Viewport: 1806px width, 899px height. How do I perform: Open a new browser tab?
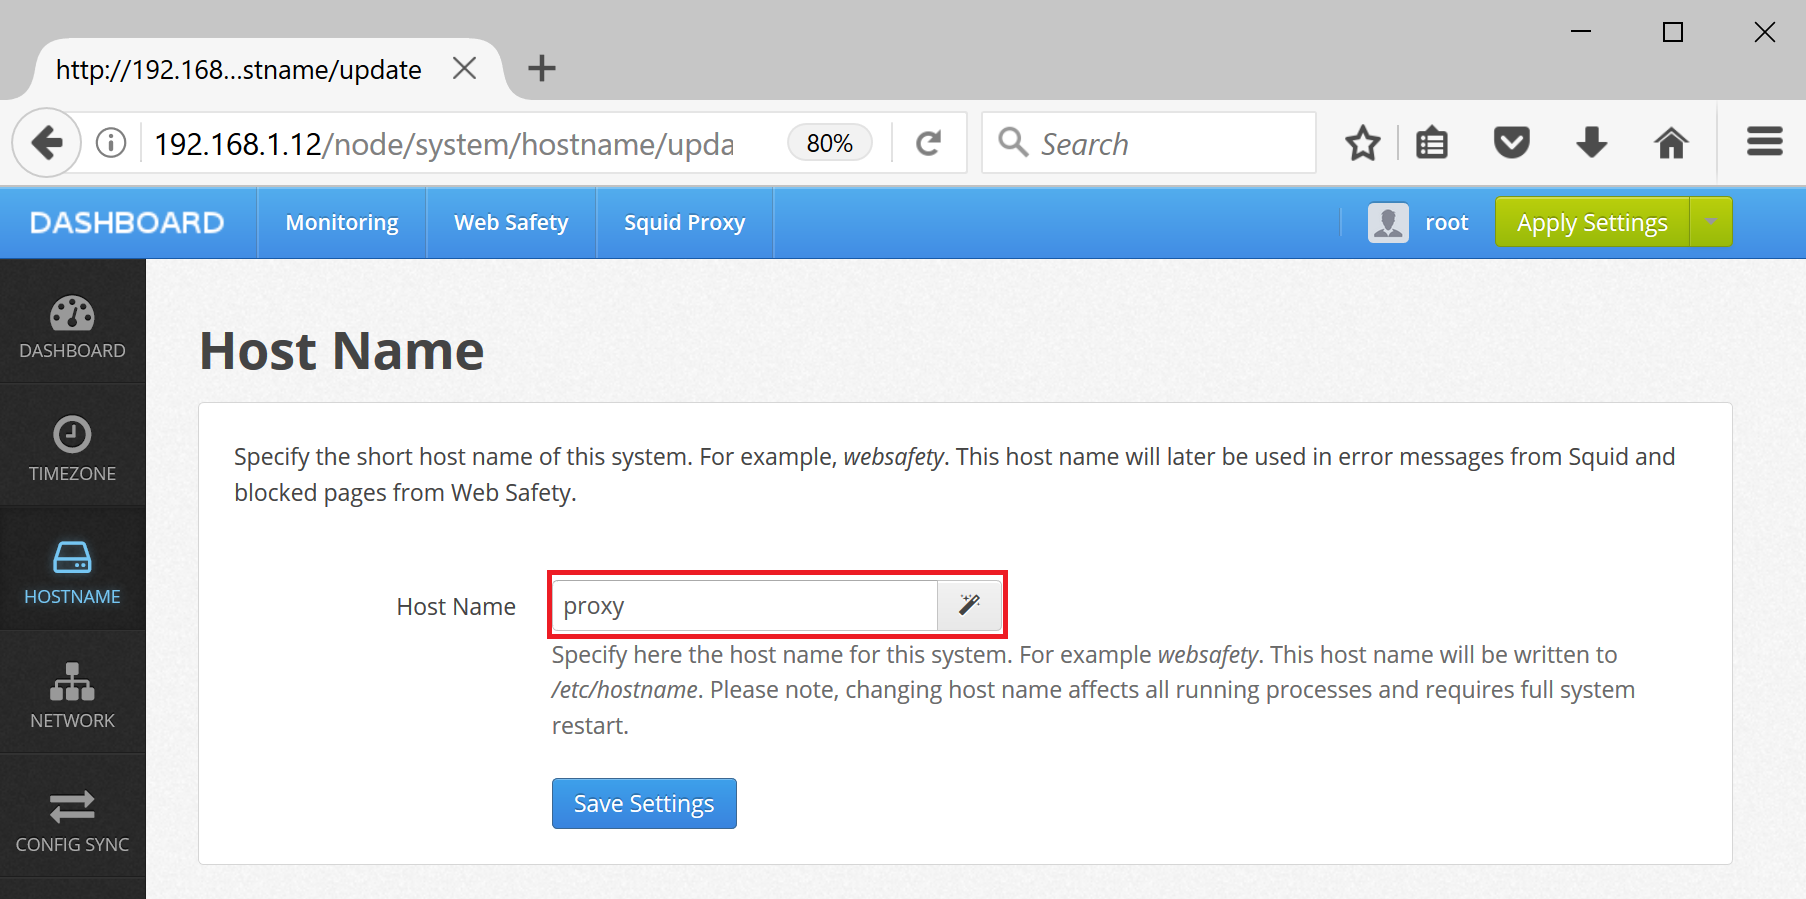click(x=541, y=68)
